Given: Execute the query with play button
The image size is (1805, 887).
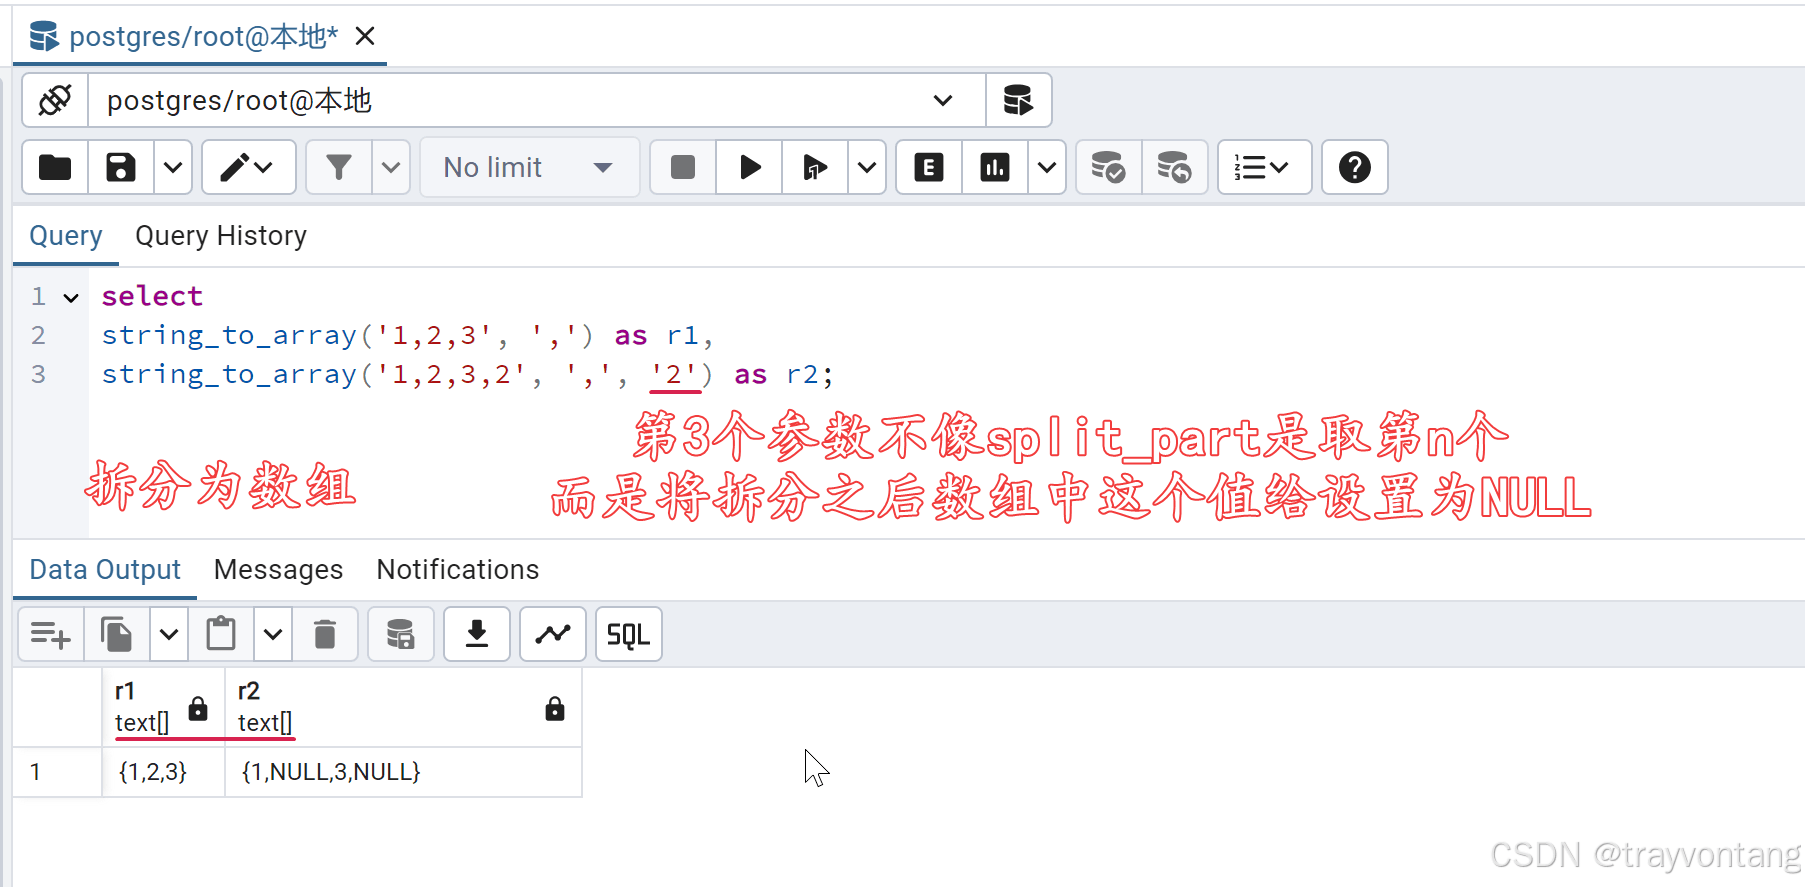Looking at the screenshot, I should [749, 167].
